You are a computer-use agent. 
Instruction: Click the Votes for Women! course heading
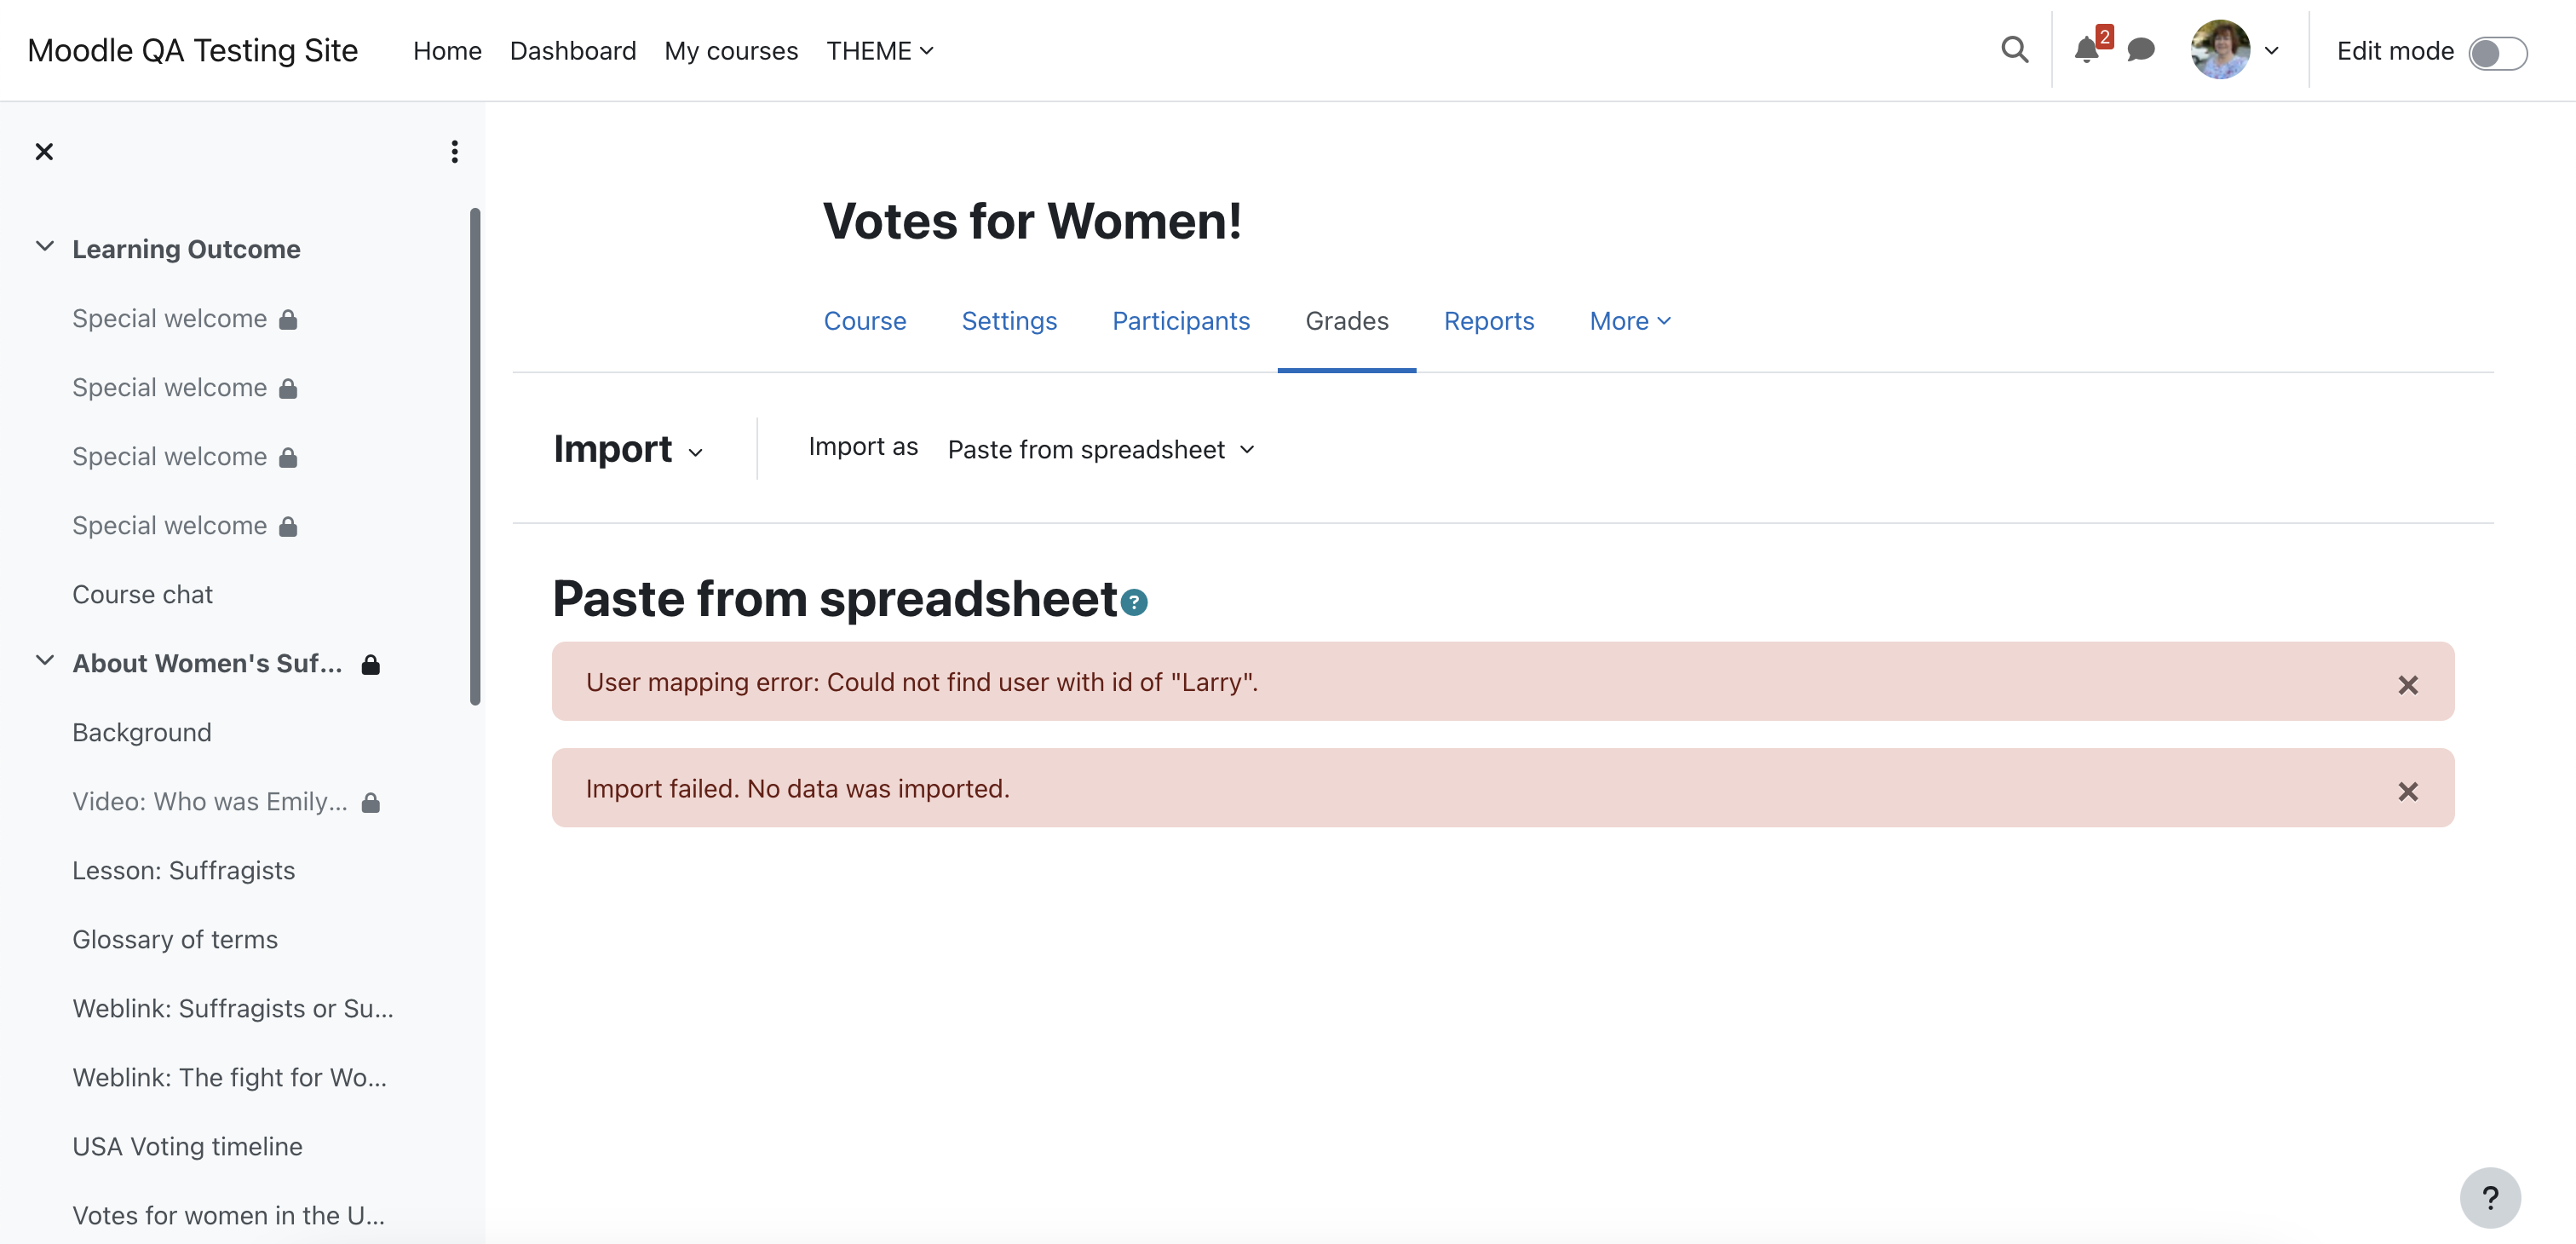[1032, 221]
